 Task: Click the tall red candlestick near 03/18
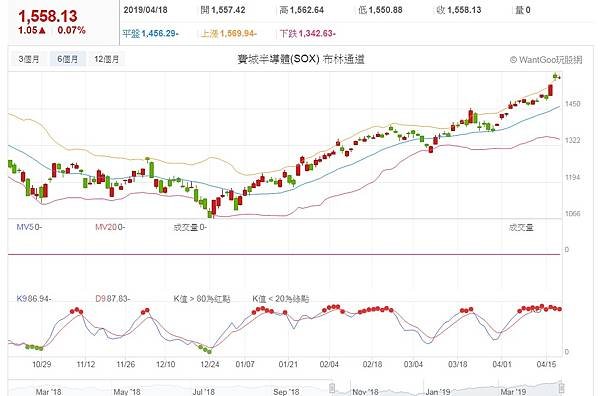pyautogui.click(x=471, y=116)
